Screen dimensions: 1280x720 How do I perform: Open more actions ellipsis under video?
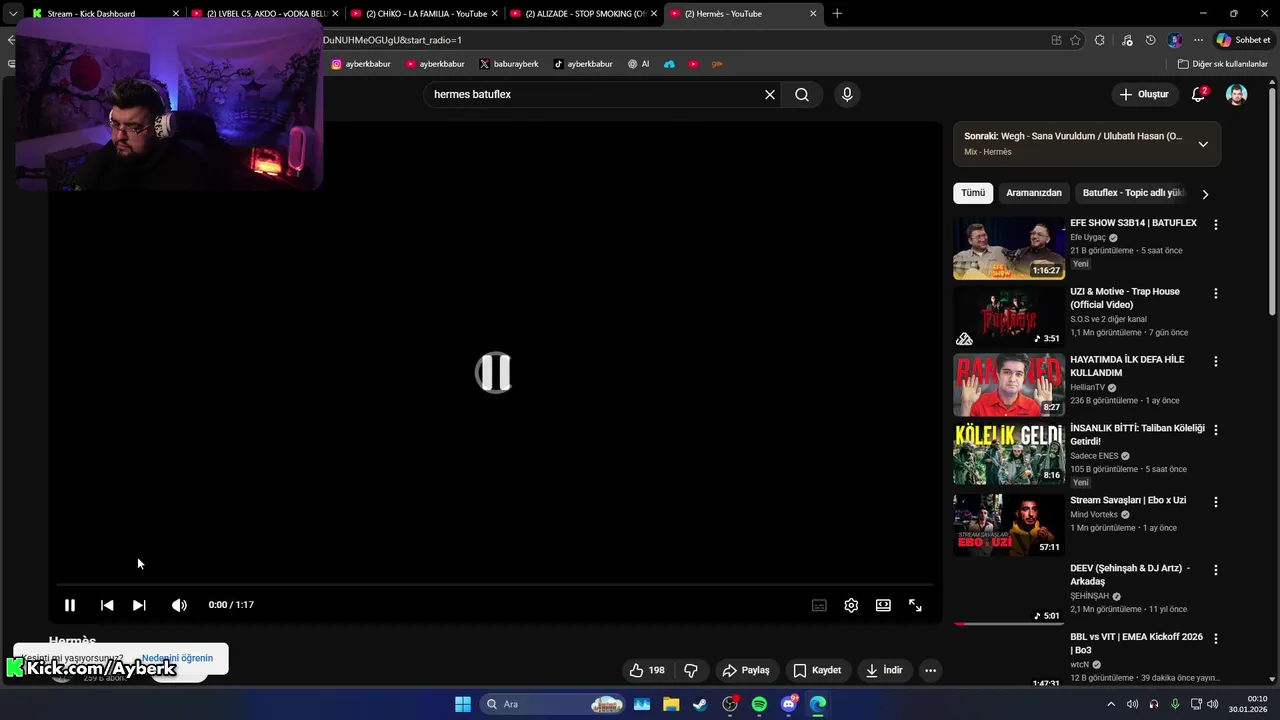(x=931, y=670)
